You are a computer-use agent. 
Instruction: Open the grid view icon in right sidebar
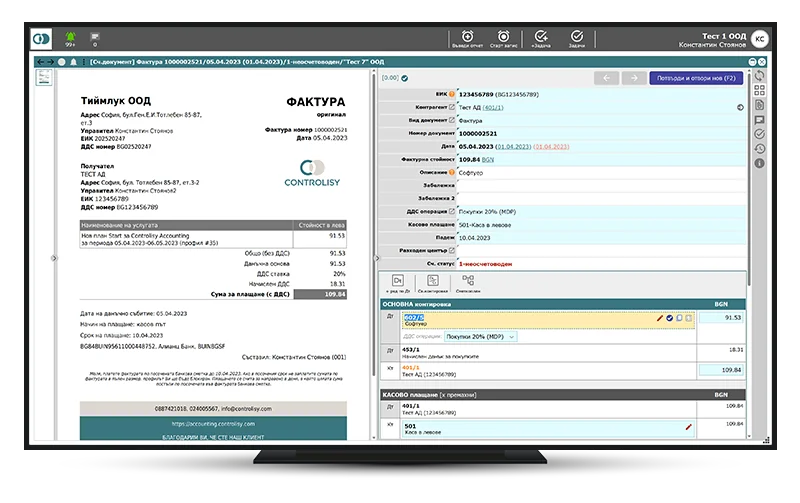coord(759,90)
